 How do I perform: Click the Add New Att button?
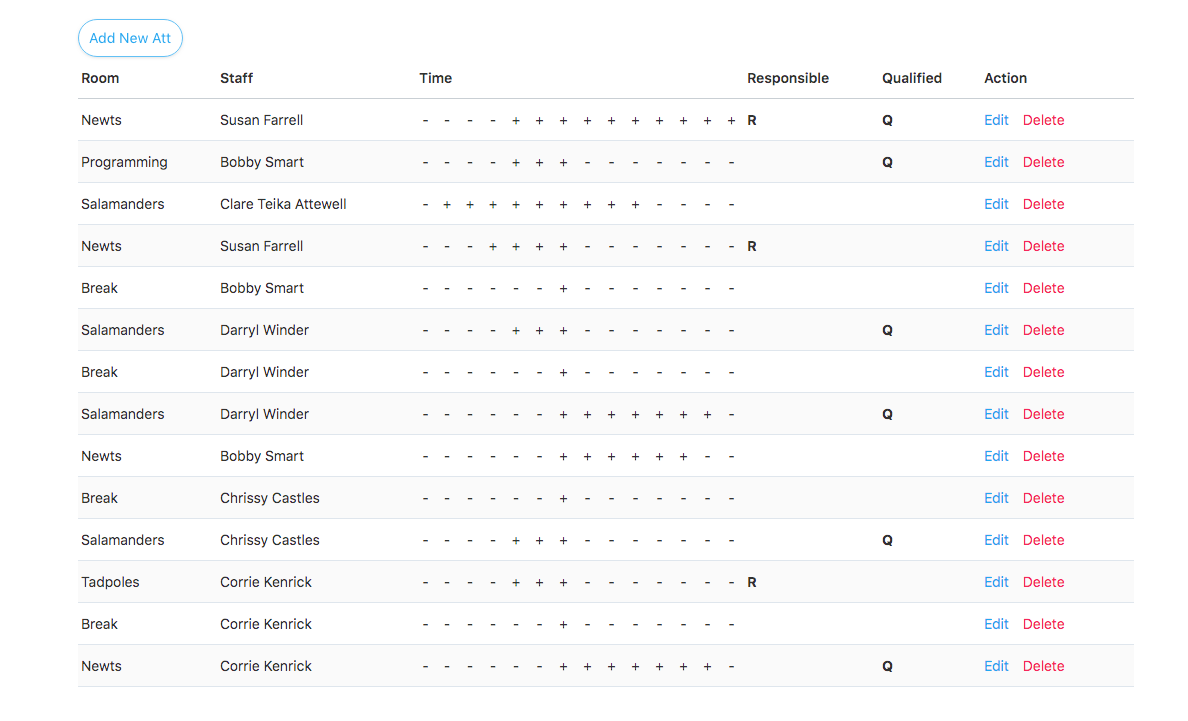[x=130, y=38]
